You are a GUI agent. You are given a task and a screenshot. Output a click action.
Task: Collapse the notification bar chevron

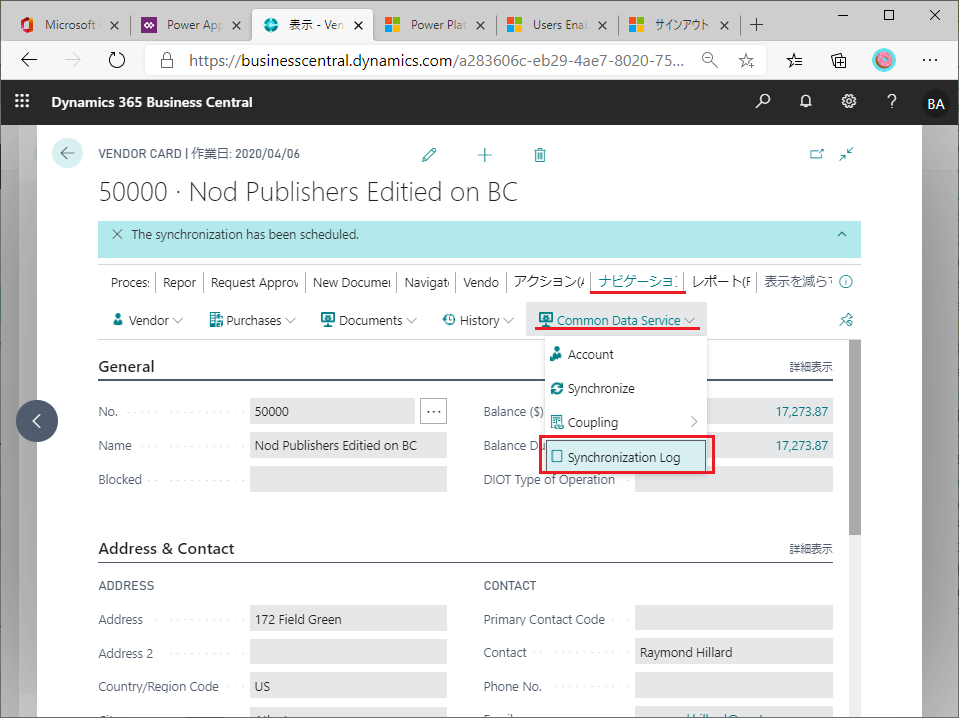(x=842, y=234)
